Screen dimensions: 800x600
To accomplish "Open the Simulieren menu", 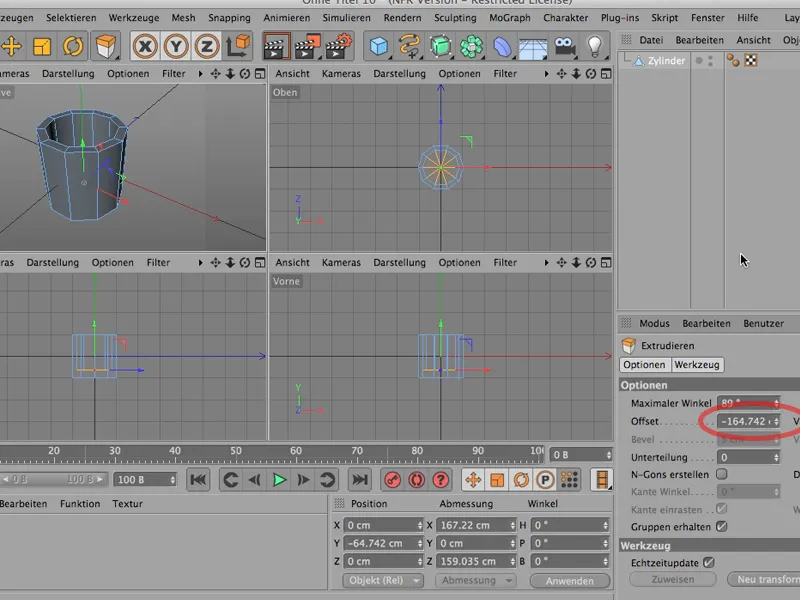I will (346, 18).
